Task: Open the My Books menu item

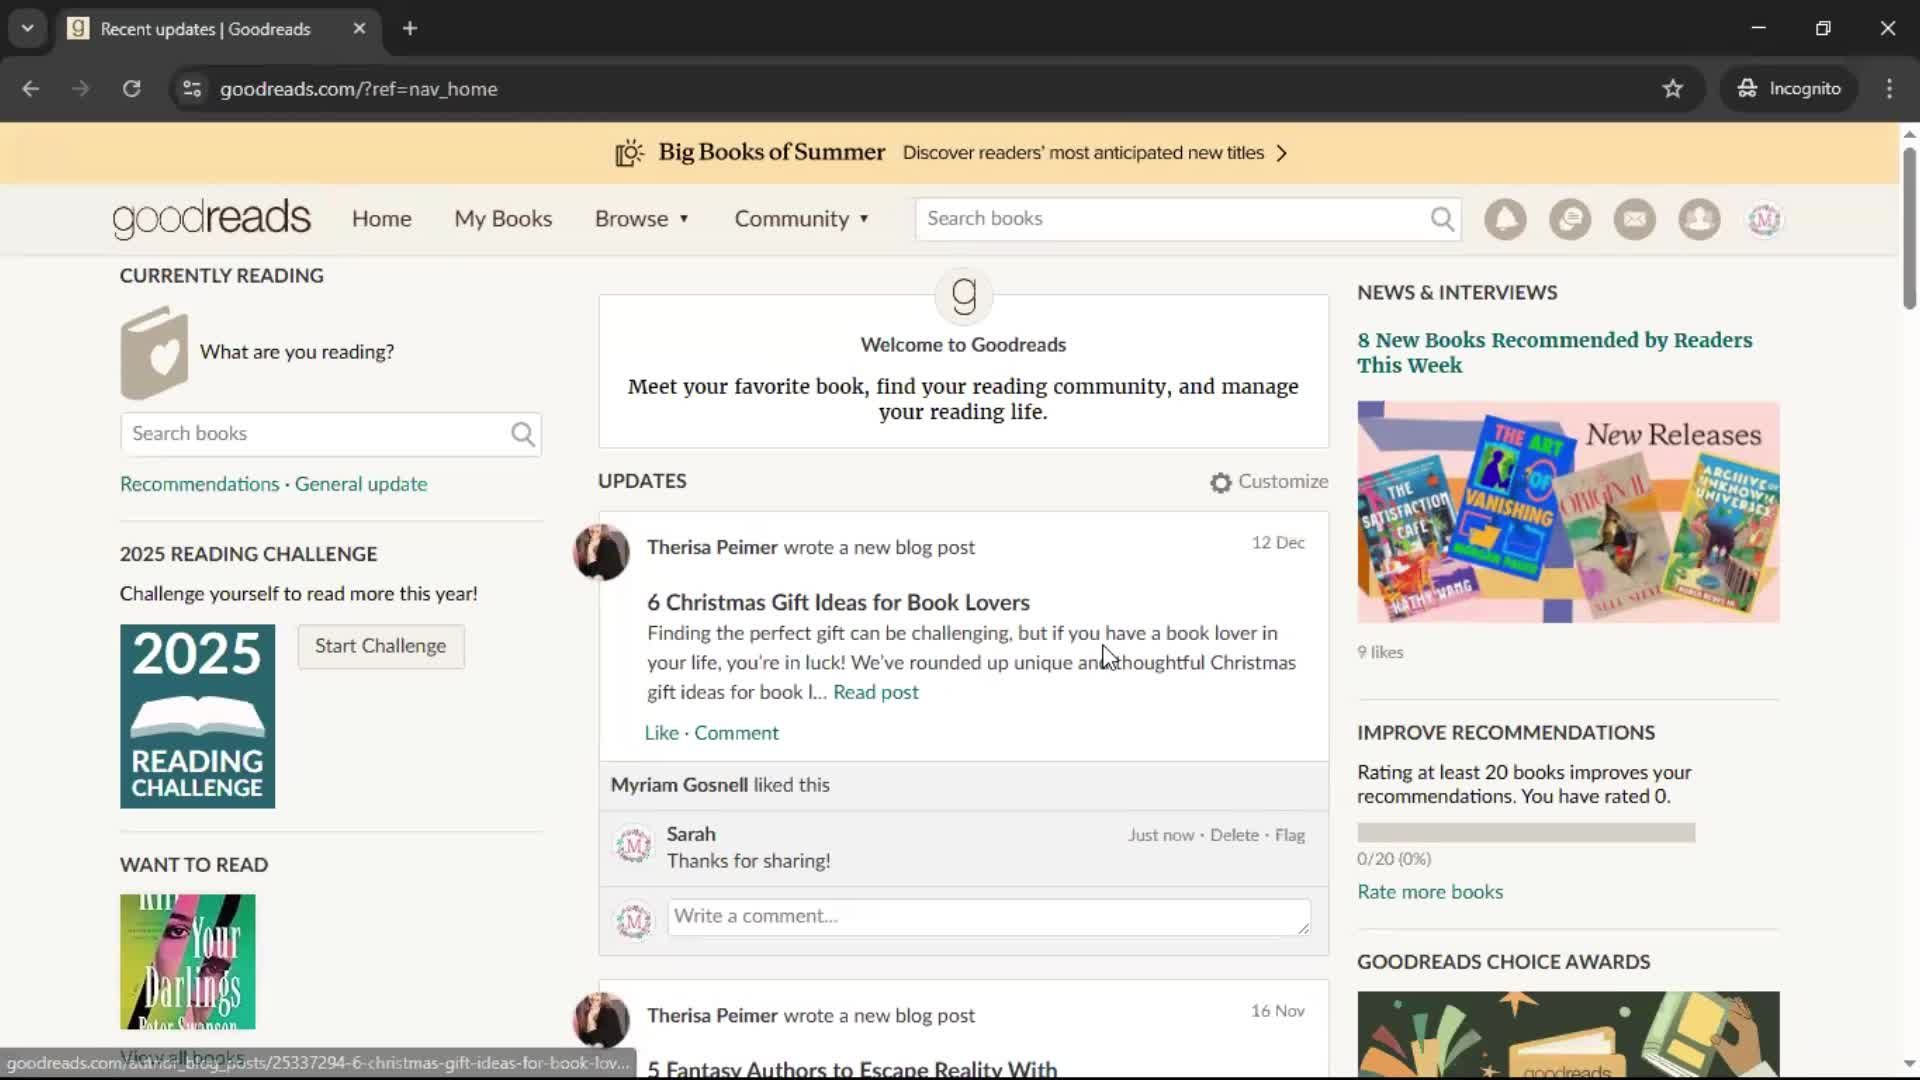Action: [x=503, y=219]
